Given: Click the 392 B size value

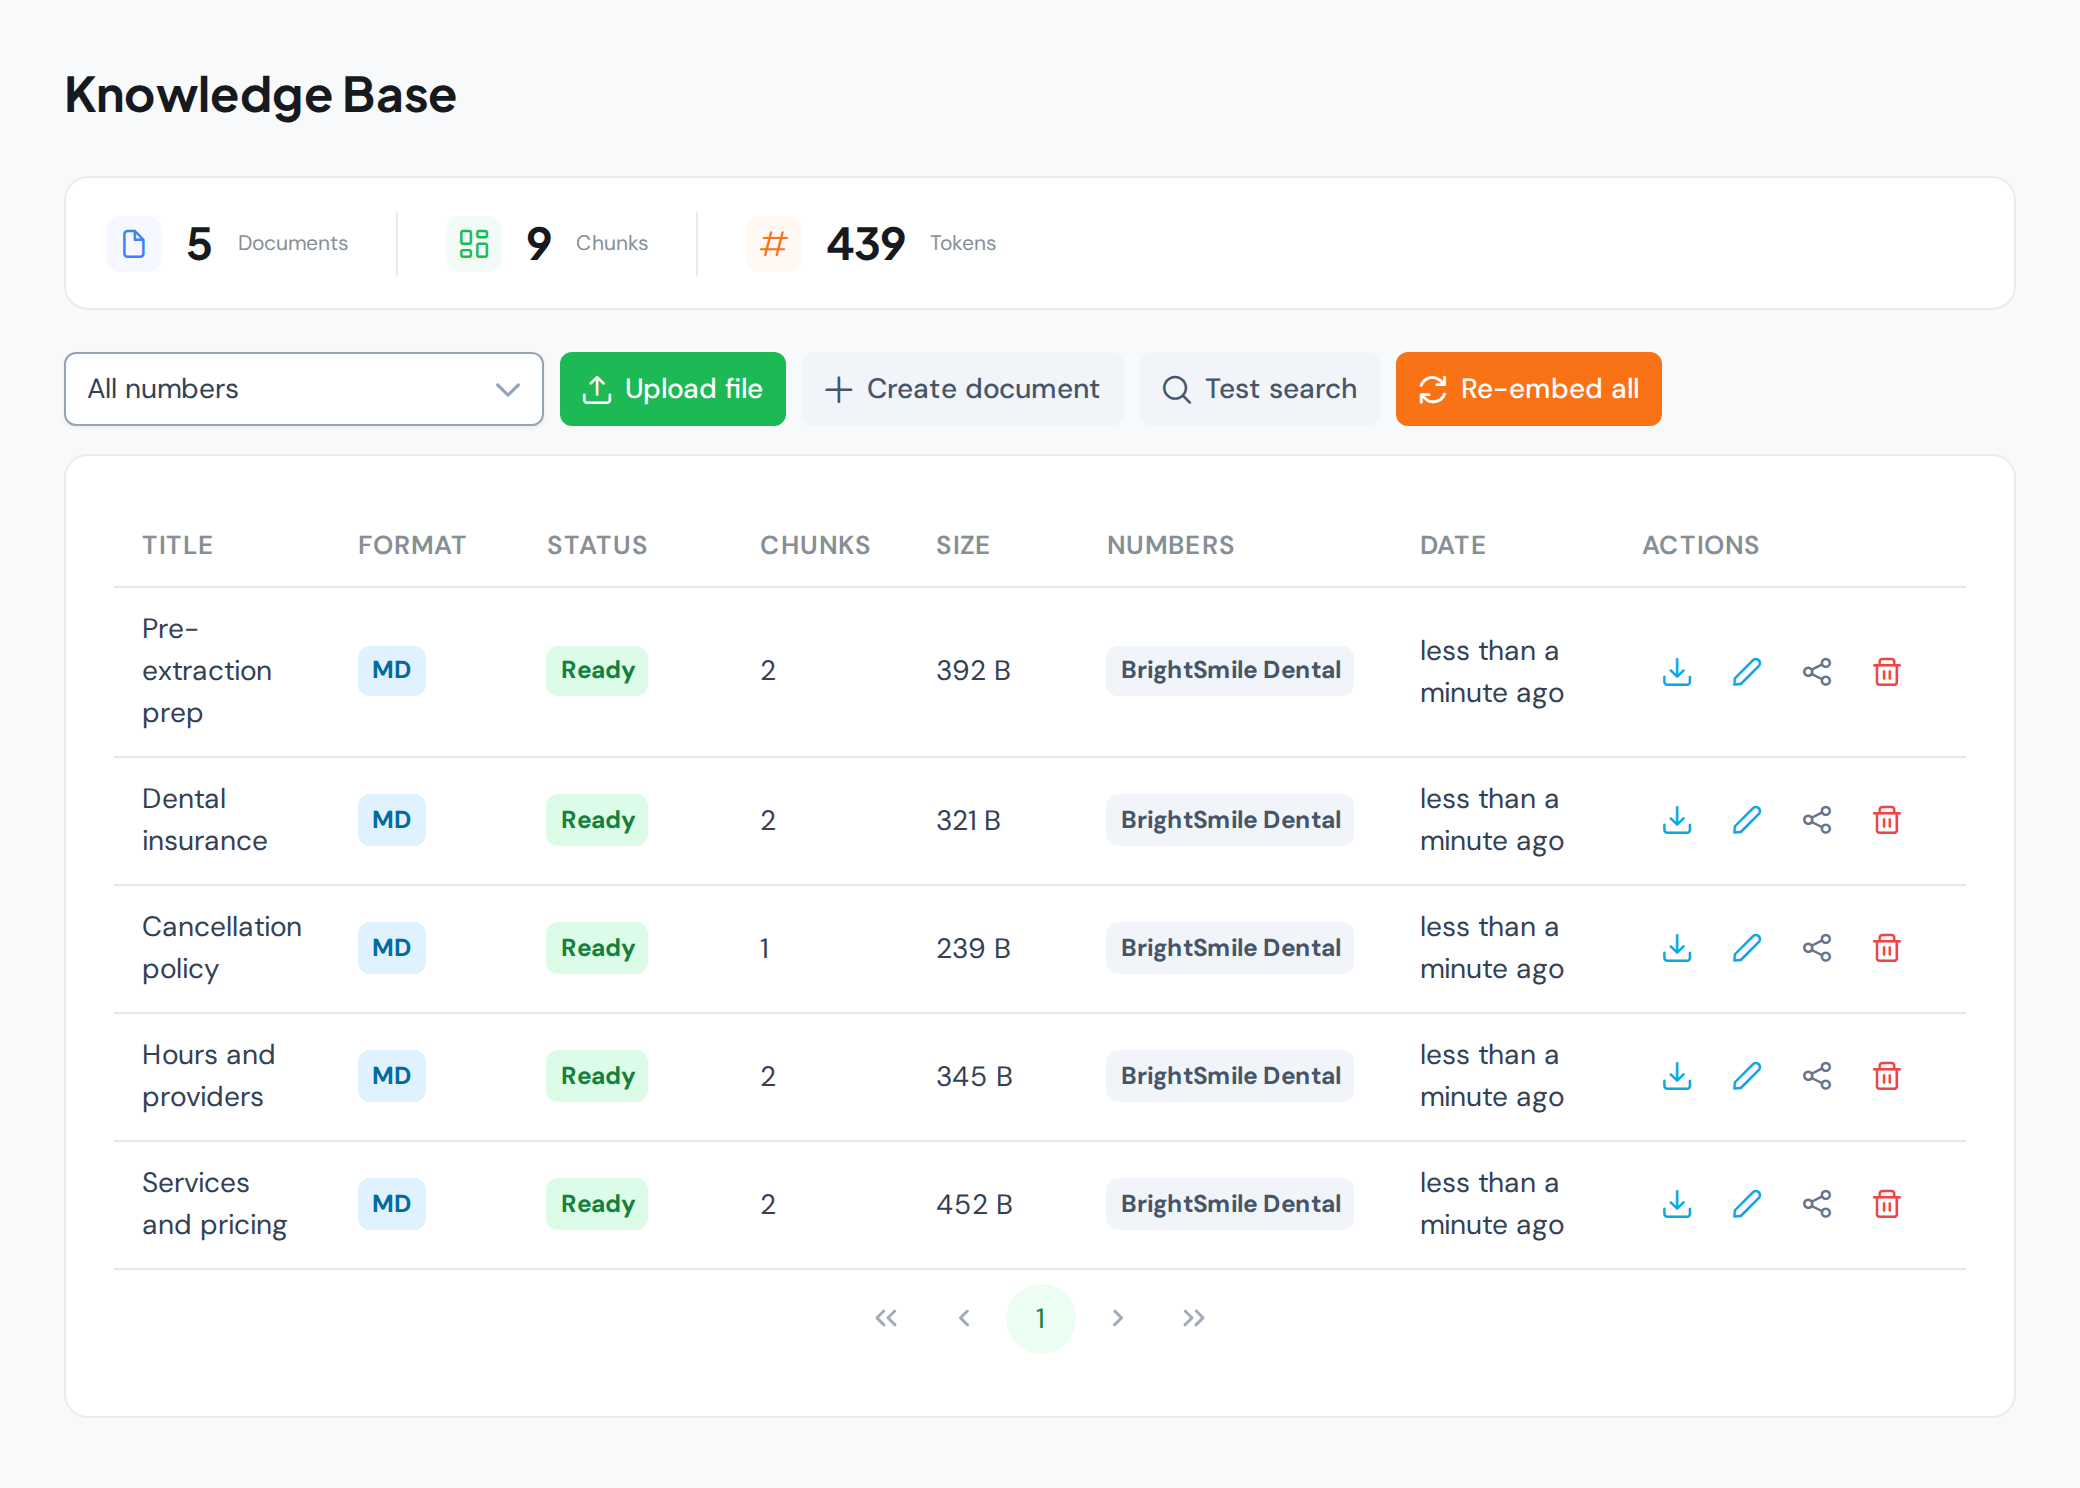Looking at the screenshot, I should point(973,671).
